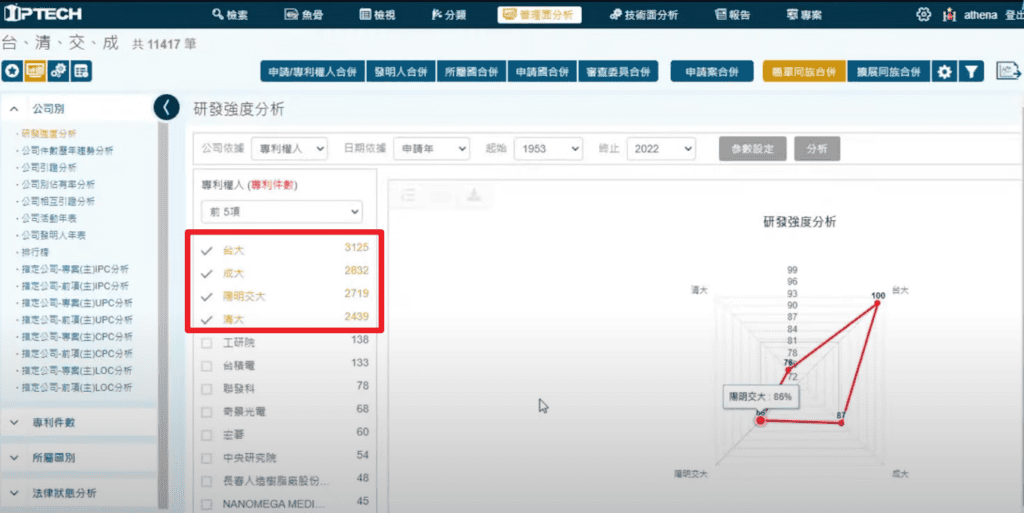Enable the 台積電 checkbox

pyautogui.click(x=207, y=364)
